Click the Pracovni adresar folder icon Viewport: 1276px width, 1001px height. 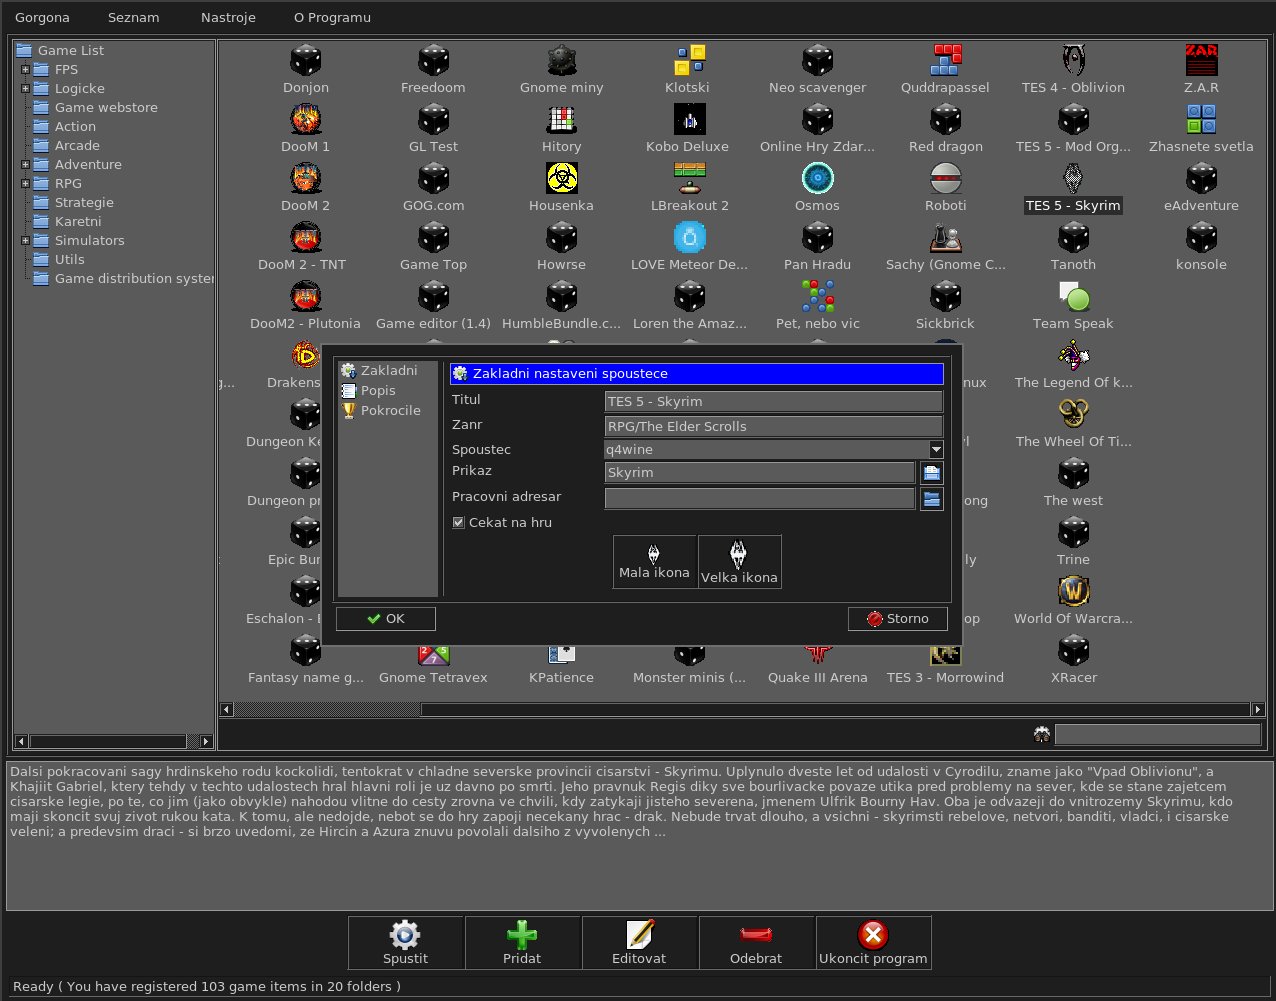click(x=932, y=498)
